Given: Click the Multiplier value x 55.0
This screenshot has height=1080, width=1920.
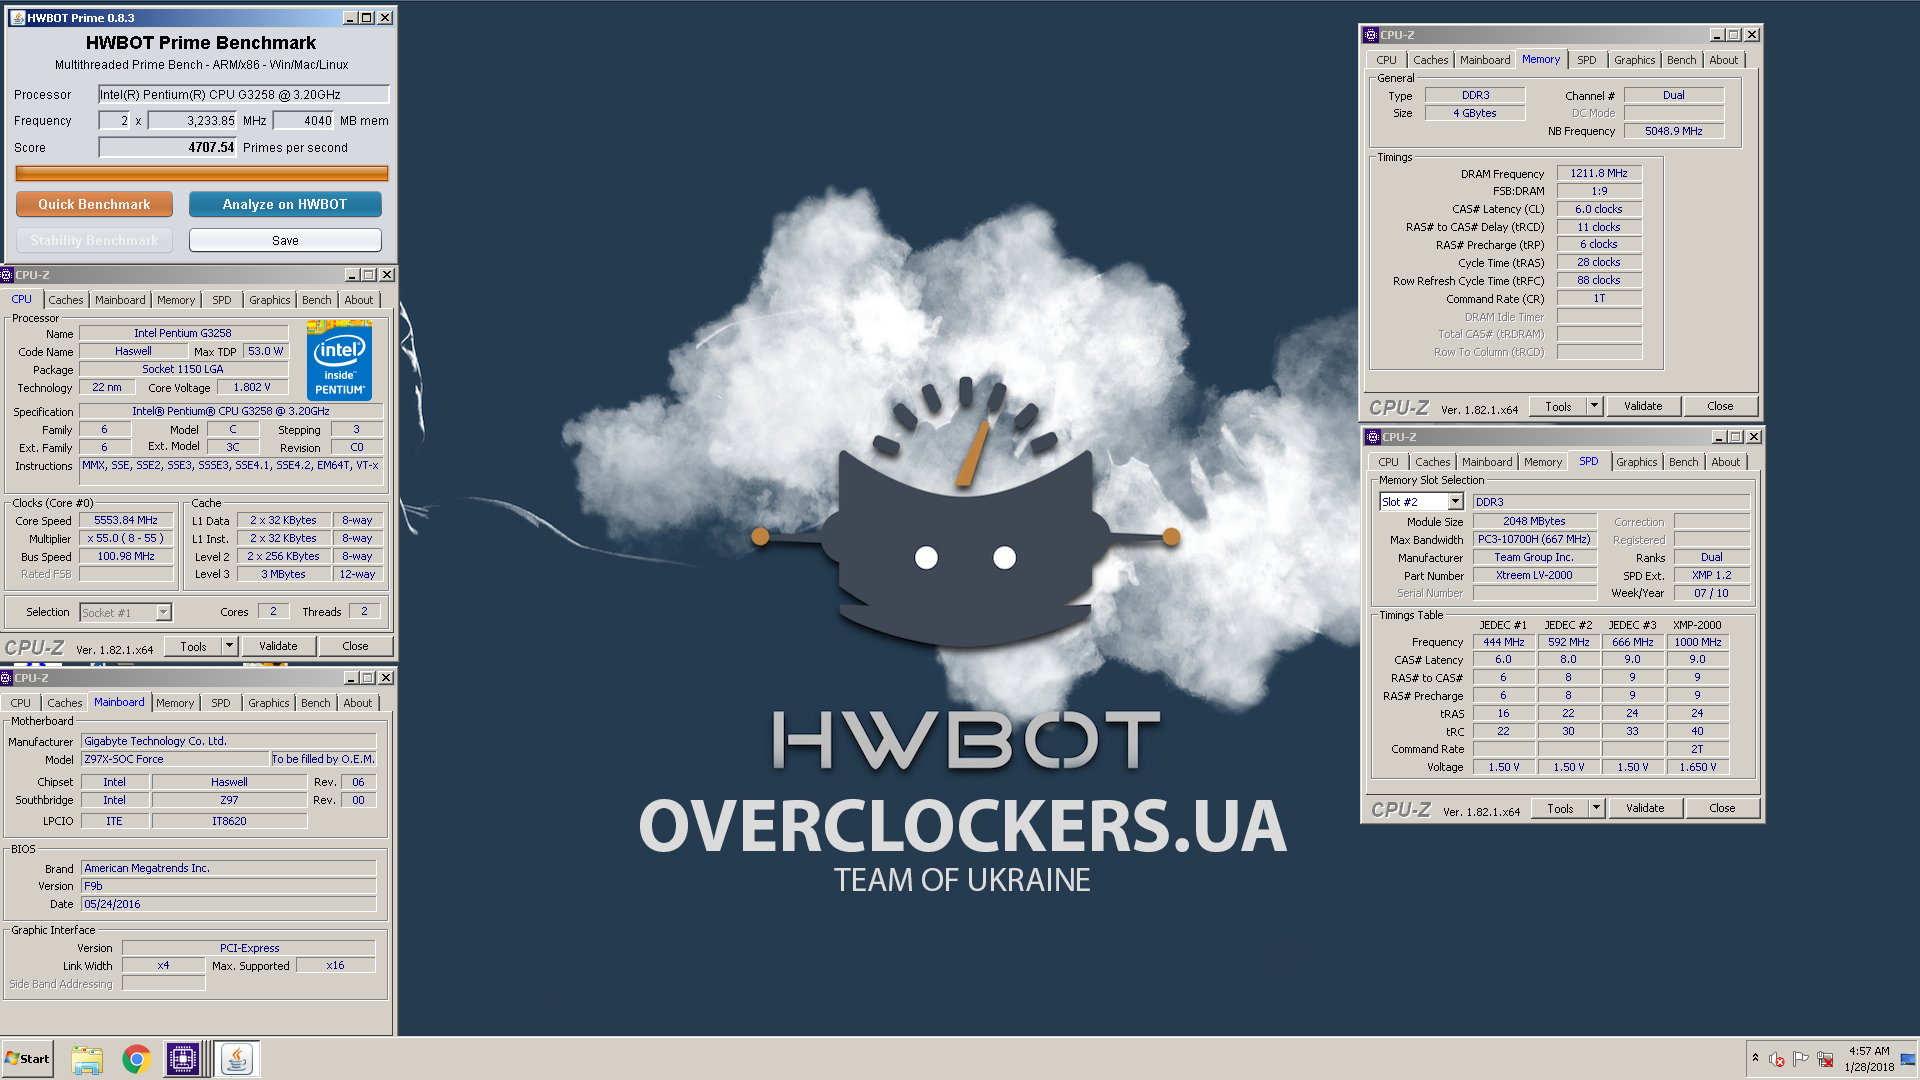Looking at the screenshot, I should (x=126, y=538).
